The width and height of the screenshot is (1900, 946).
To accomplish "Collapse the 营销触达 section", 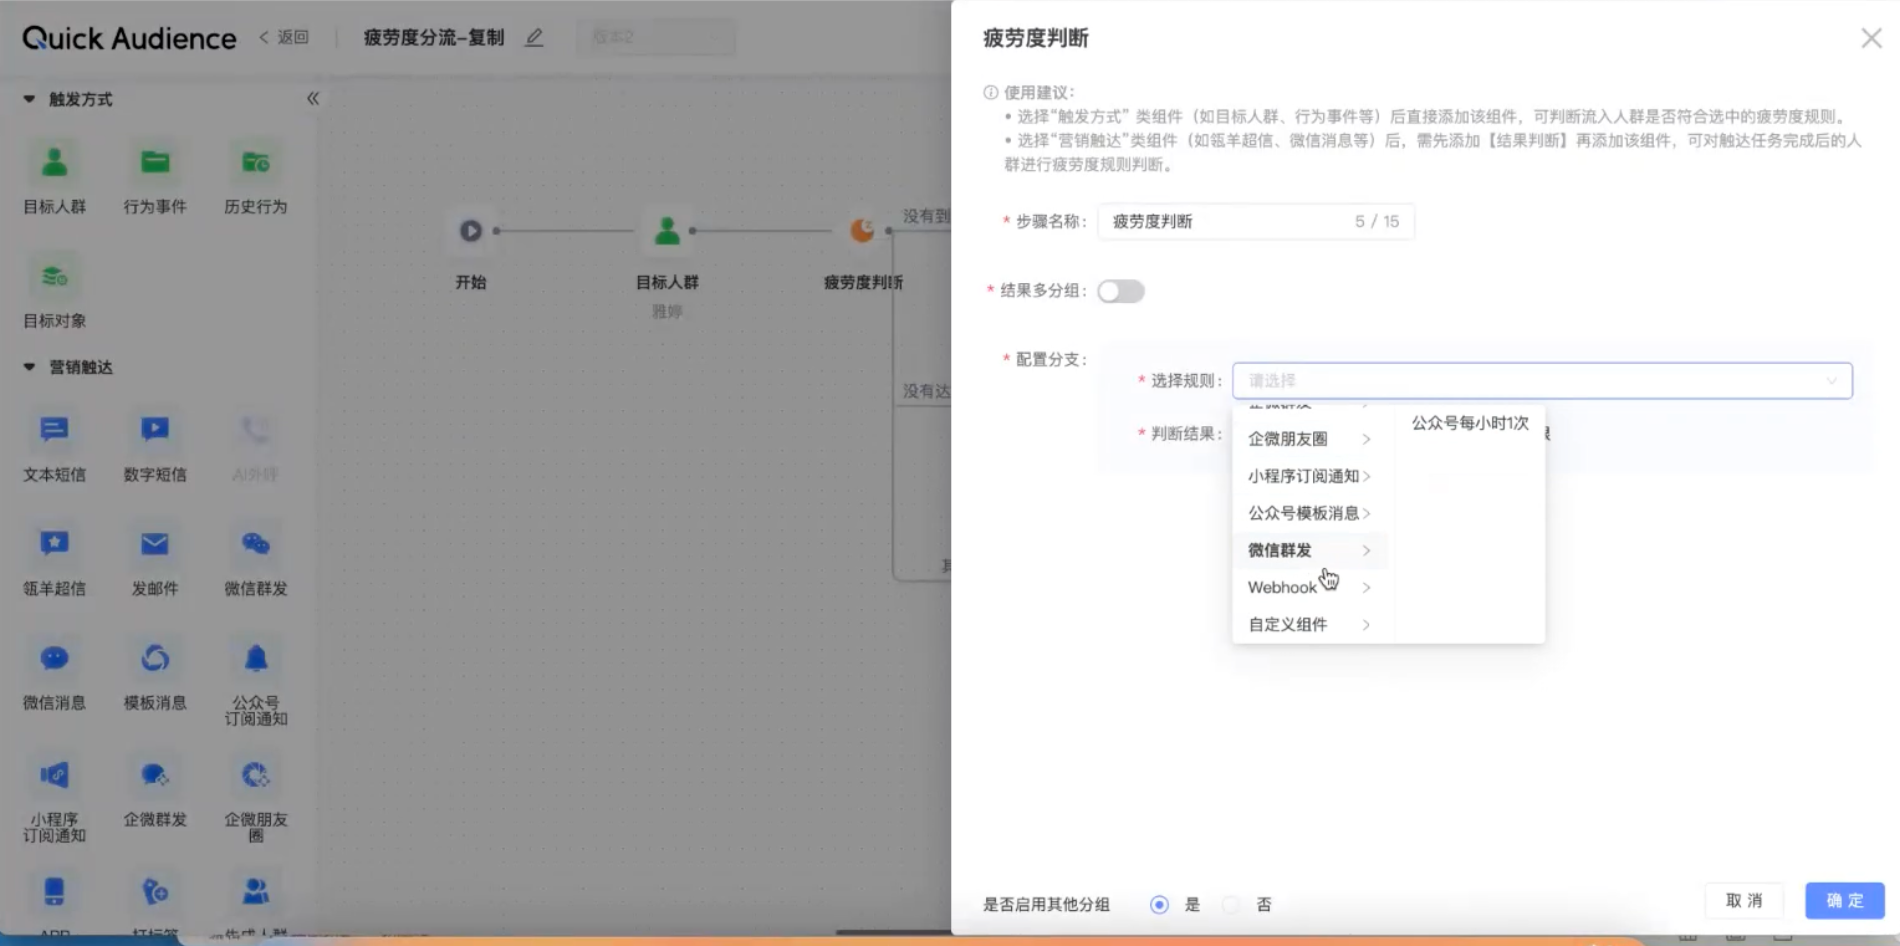I will (29, 367).
